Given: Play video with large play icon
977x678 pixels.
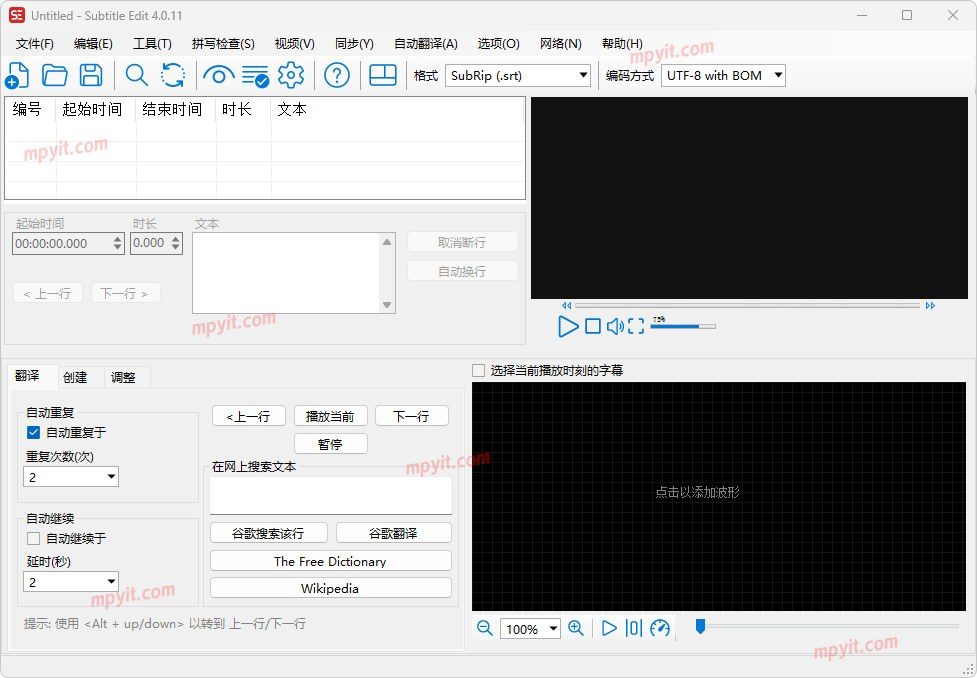Looking at the screenshot, I should pyautogui.click(x=568, y=326).
